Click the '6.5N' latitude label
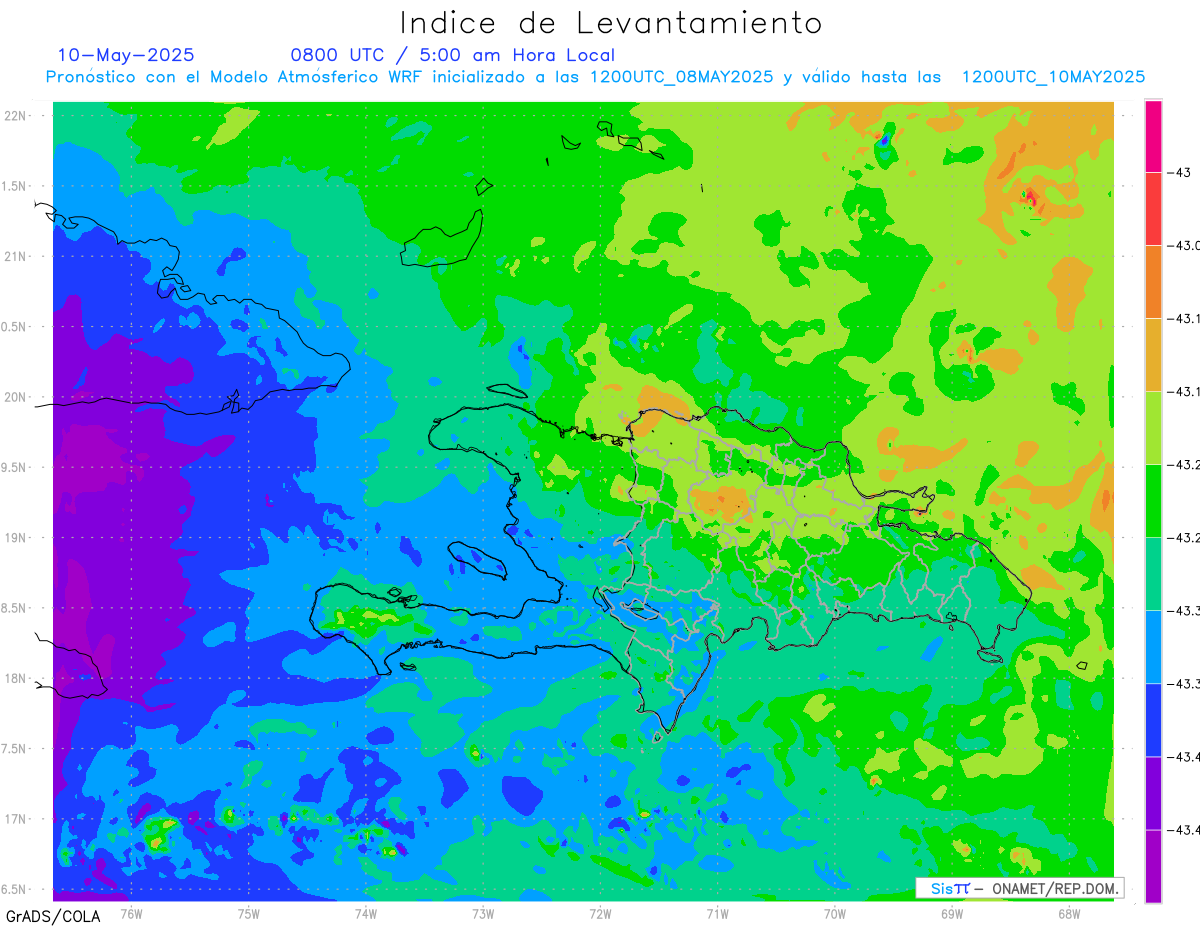This screenshot has width=1200, height=927. click(15, 889)
